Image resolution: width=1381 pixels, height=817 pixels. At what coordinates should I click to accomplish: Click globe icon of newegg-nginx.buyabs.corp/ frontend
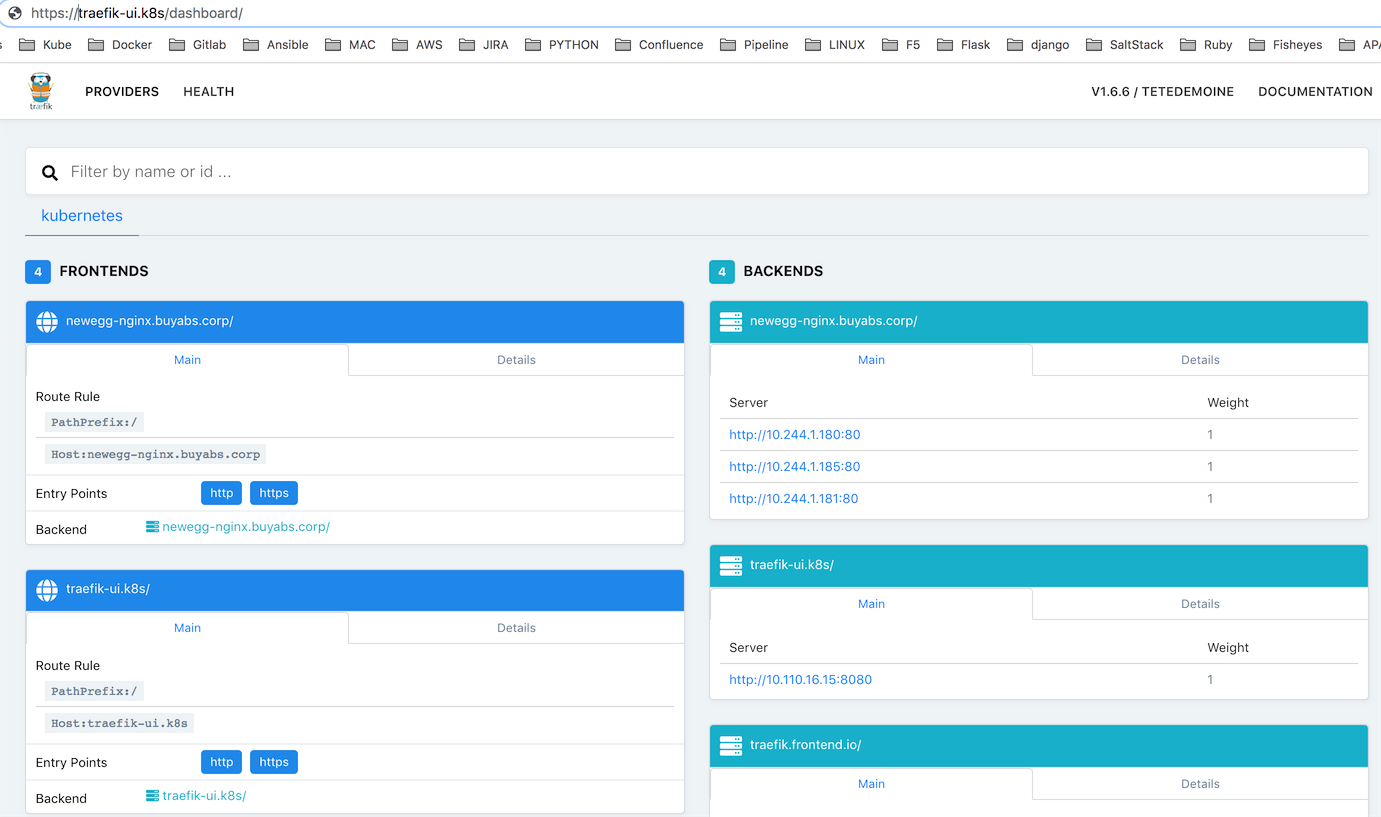(x=47, y=322)
